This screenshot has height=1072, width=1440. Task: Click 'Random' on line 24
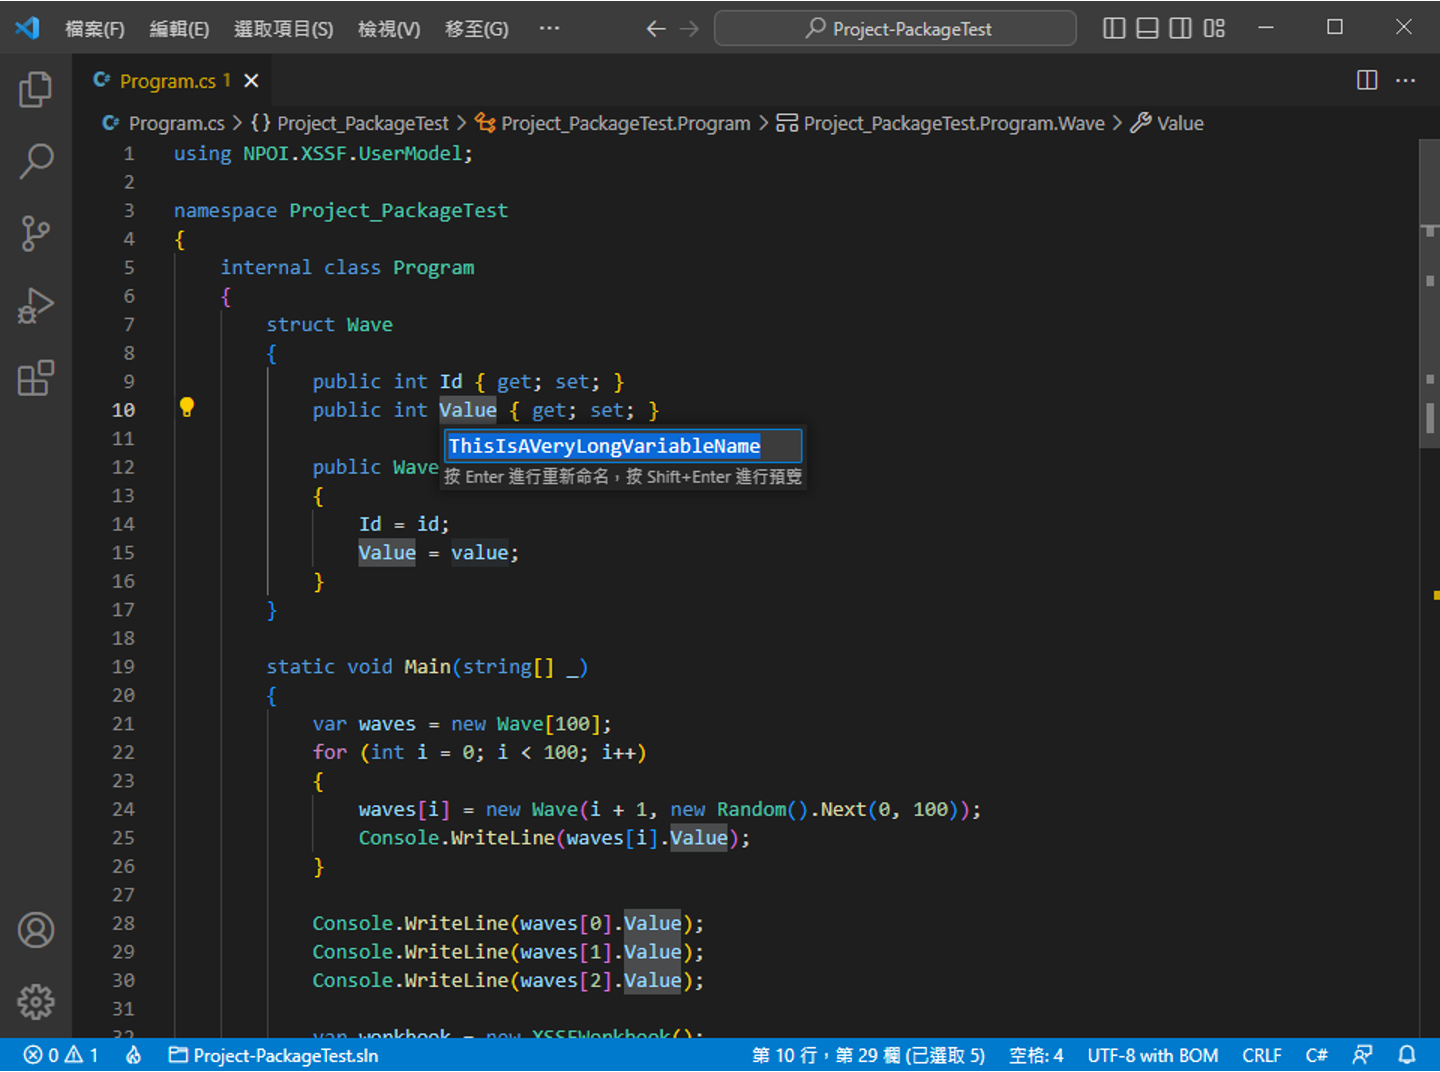(751, 809)
